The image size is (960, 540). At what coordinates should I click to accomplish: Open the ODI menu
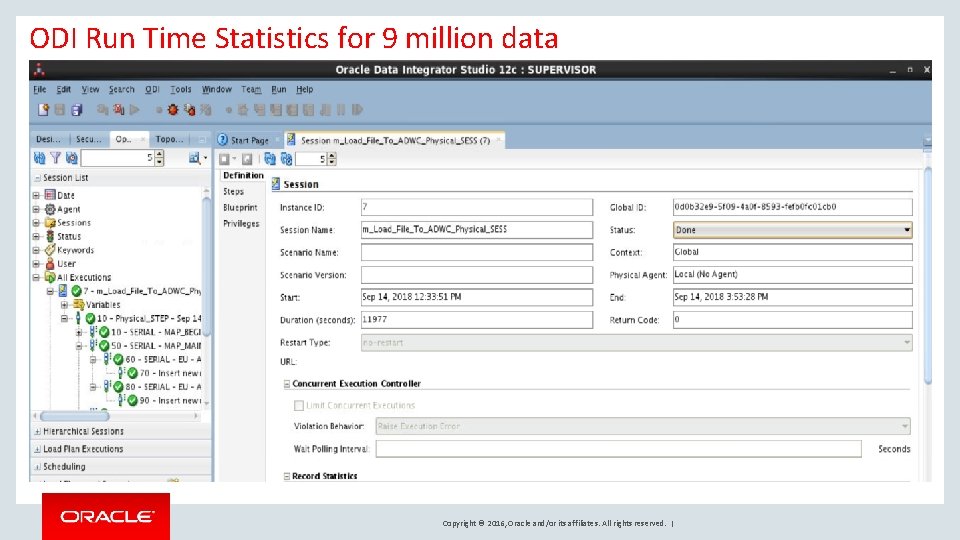[x=152, y=89]
